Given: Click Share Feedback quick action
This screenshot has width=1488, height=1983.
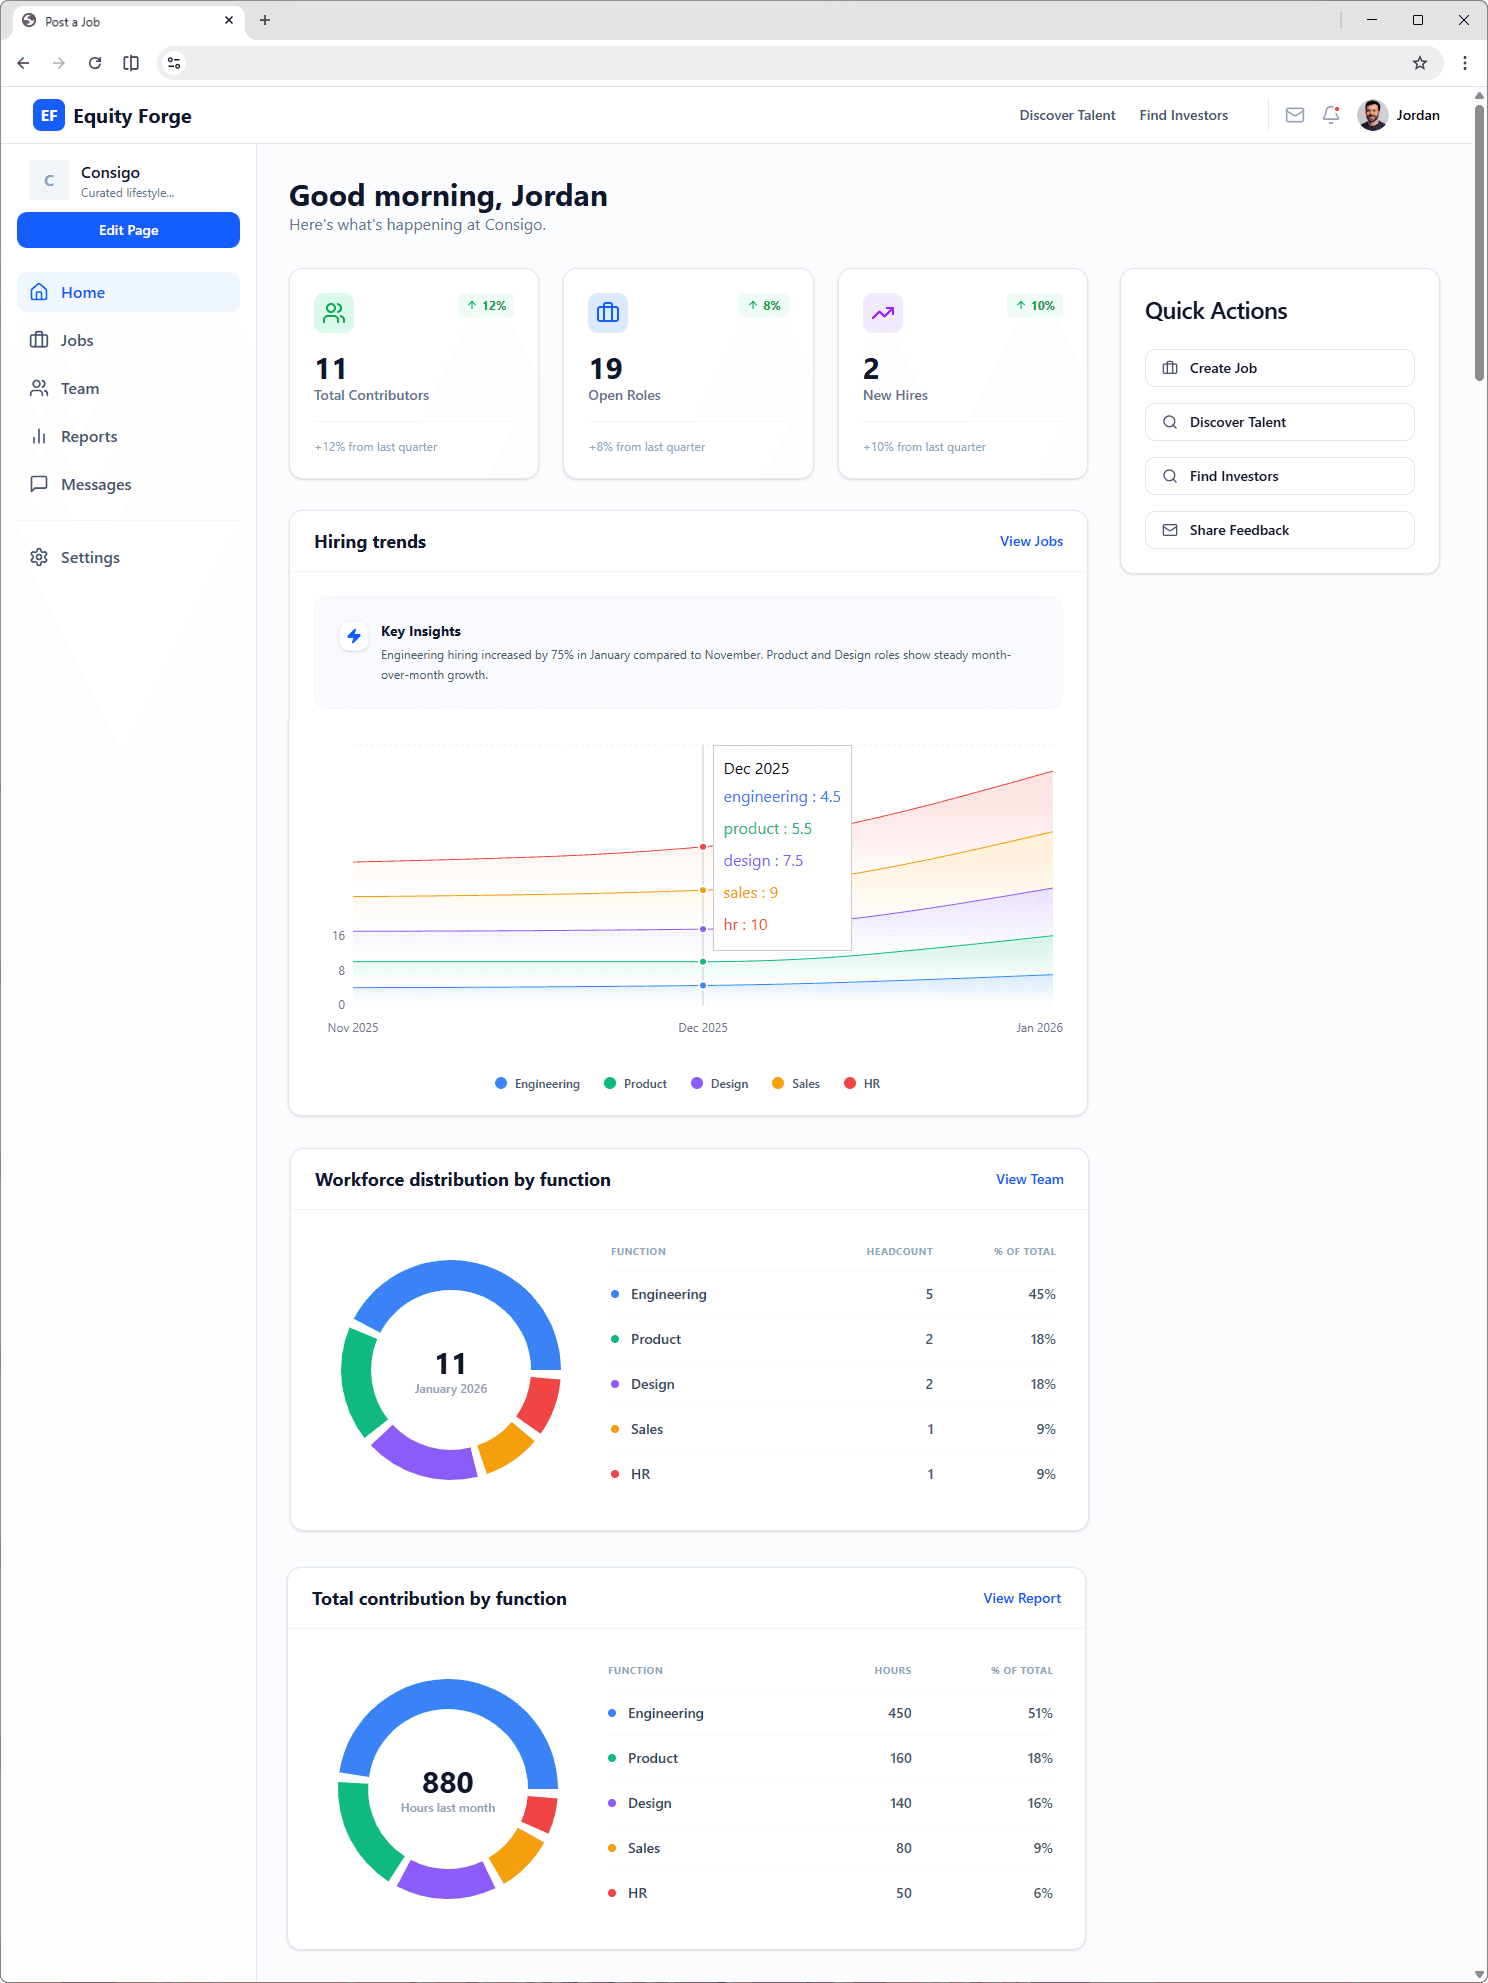Looking at the screenshot, I should pos(1279,530).
